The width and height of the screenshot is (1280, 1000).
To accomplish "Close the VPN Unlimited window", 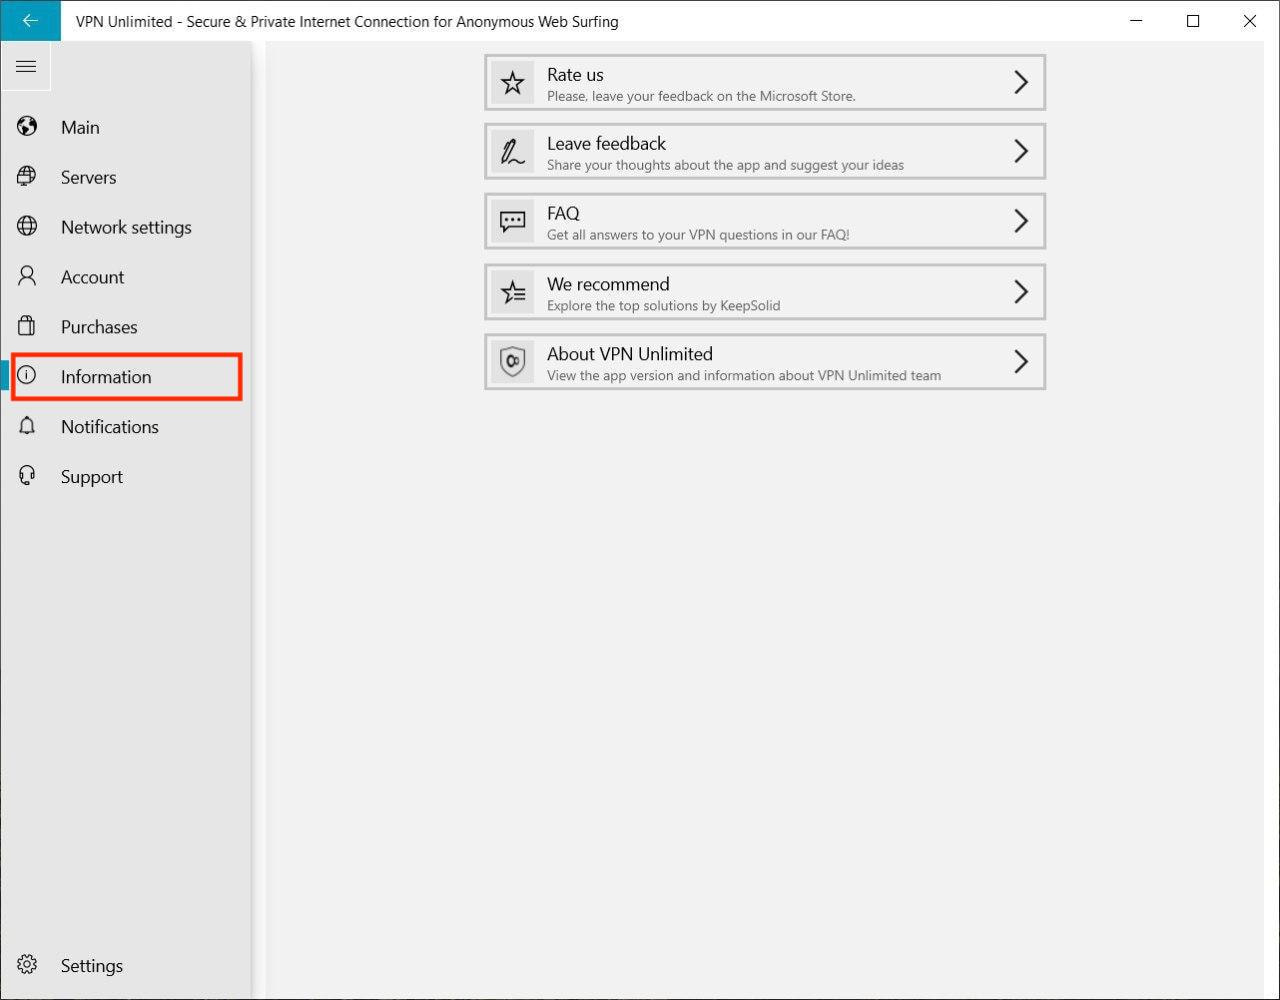I will pos(1250,20).
